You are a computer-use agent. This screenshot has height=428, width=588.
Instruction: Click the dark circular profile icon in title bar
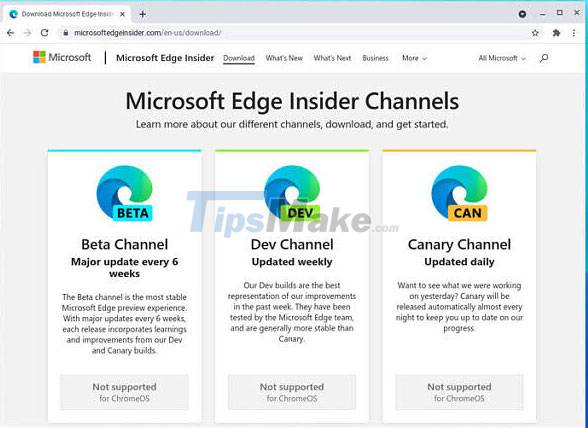[522, 14]
